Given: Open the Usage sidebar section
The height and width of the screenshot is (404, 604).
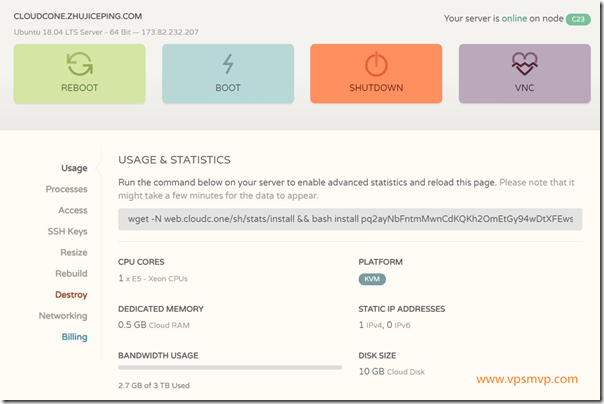Looking at the screenshot, I should [74, 168].
